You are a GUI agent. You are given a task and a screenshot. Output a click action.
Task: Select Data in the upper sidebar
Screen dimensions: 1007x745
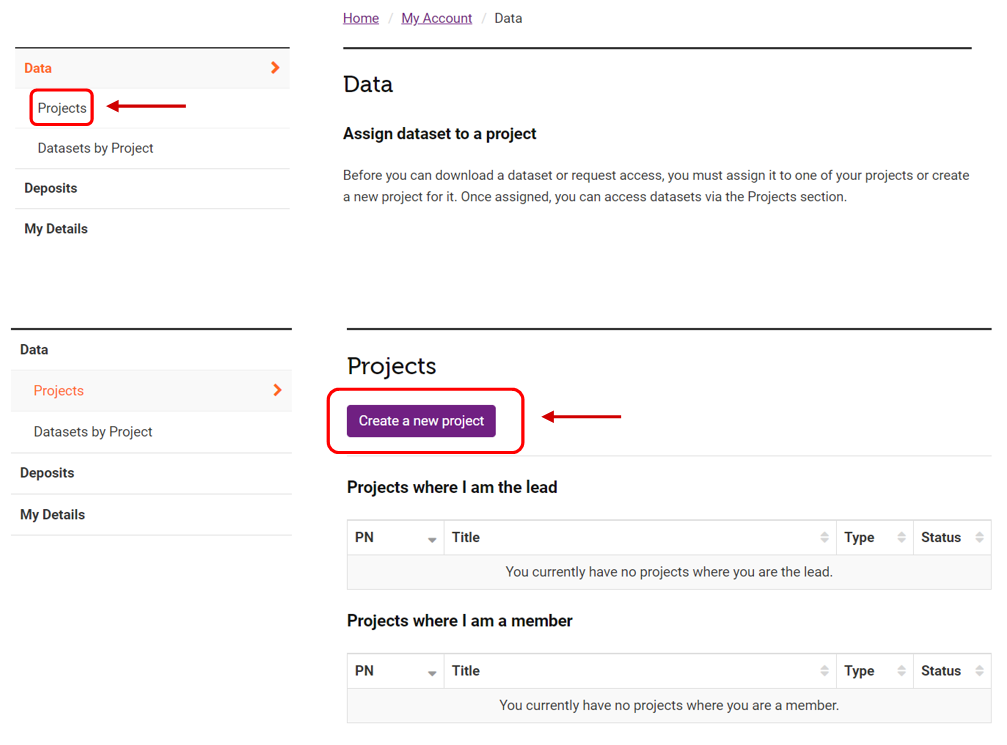point(38,68)
